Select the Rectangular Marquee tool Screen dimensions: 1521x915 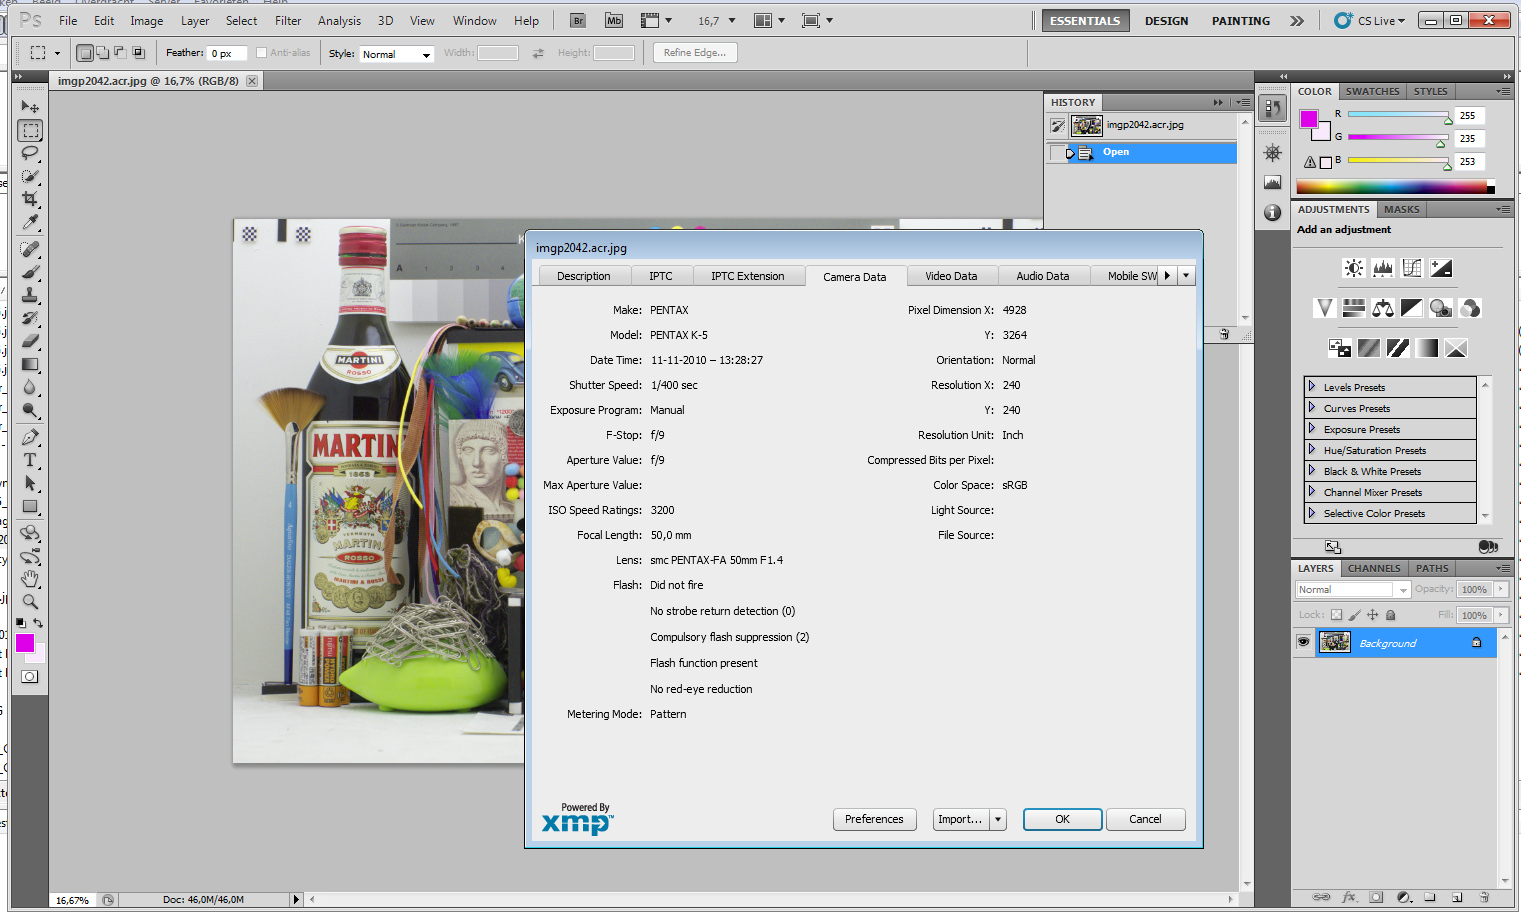point(30,130)
